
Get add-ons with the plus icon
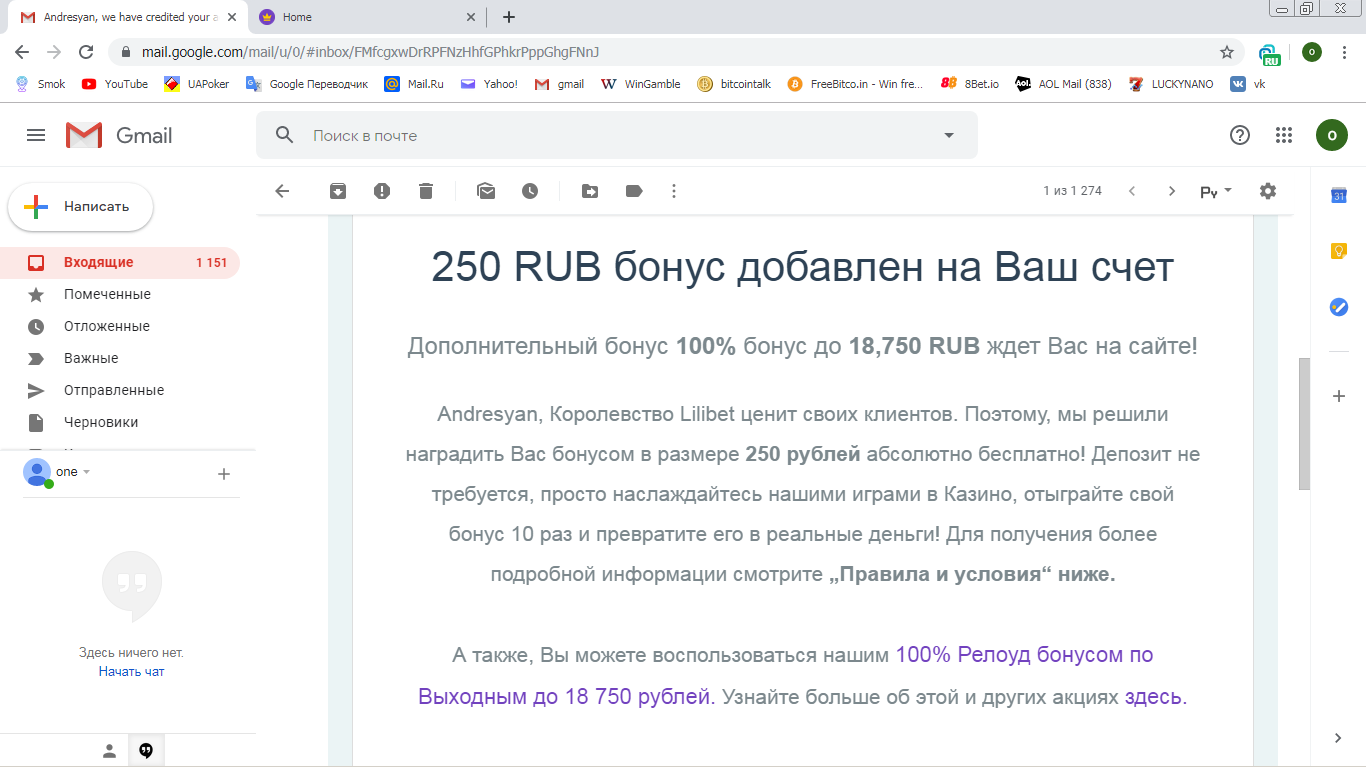1339,396
